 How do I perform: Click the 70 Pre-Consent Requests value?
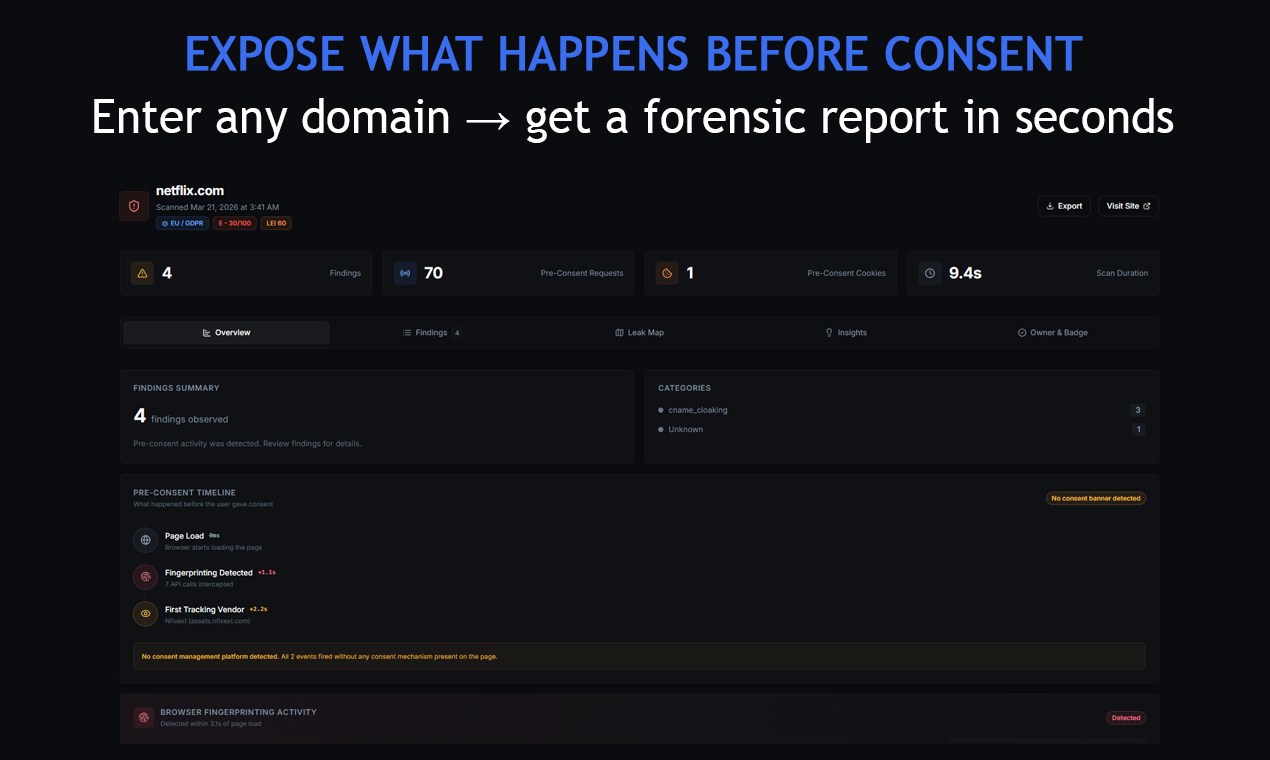(433, 273)
